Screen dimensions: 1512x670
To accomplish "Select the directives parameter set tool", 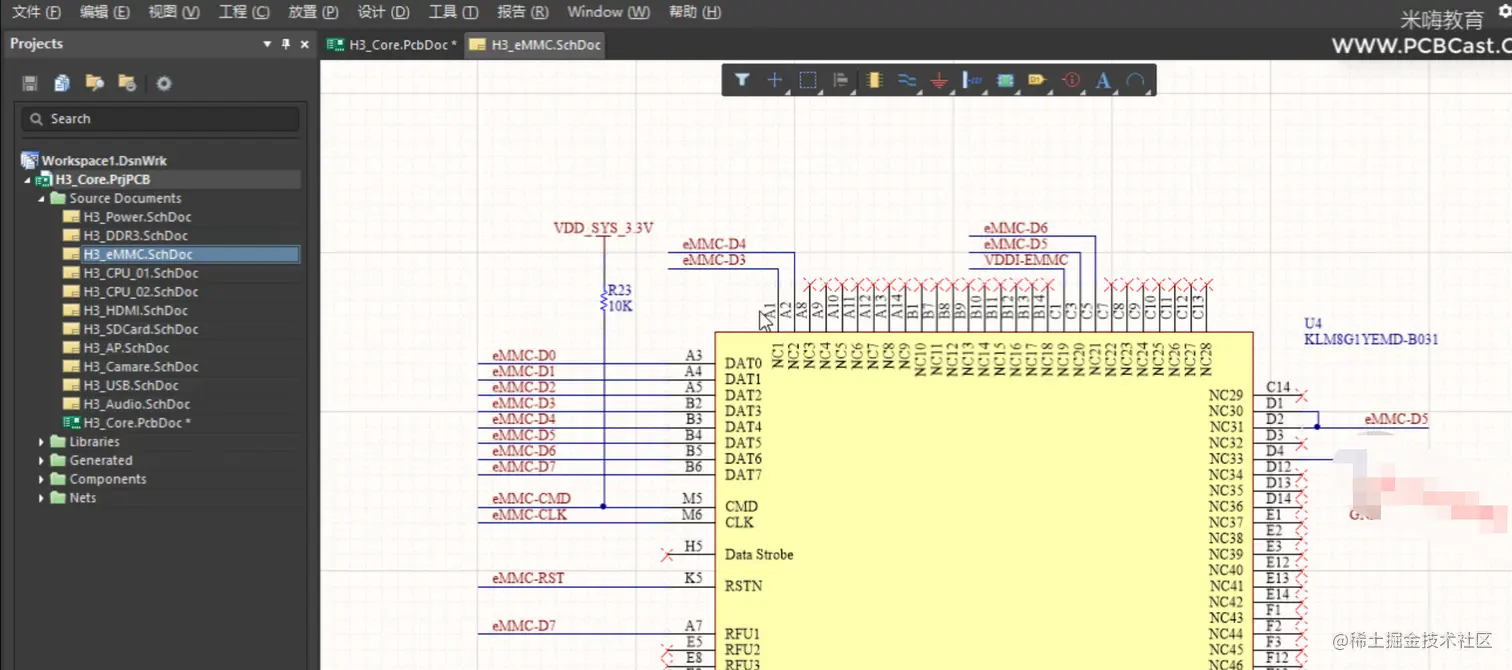I will point(1071,80).
